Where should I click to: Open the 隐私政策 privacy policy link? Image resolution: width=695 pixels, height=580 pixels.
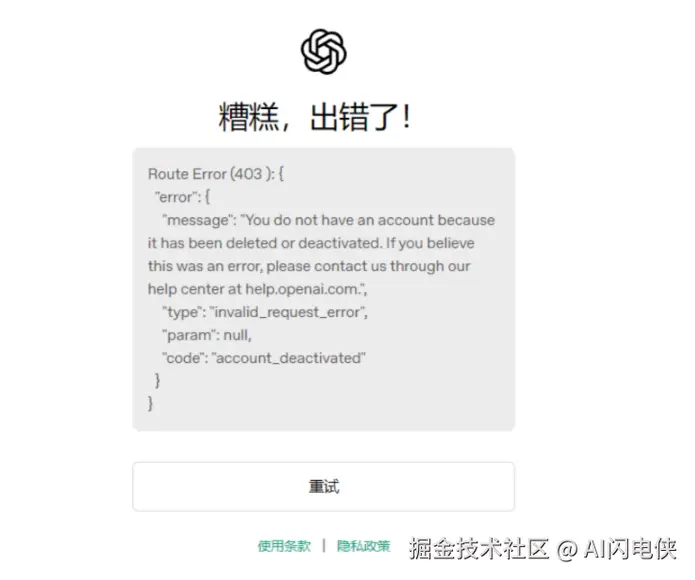point(363,546)
